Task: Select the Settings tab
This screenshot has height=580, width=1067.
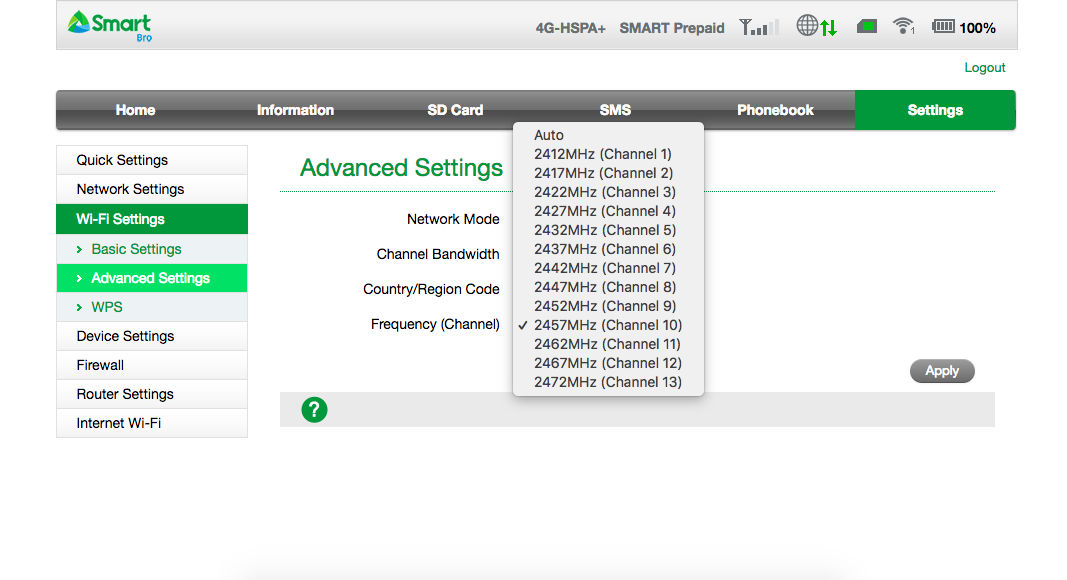Action: [x=935, y=110]
